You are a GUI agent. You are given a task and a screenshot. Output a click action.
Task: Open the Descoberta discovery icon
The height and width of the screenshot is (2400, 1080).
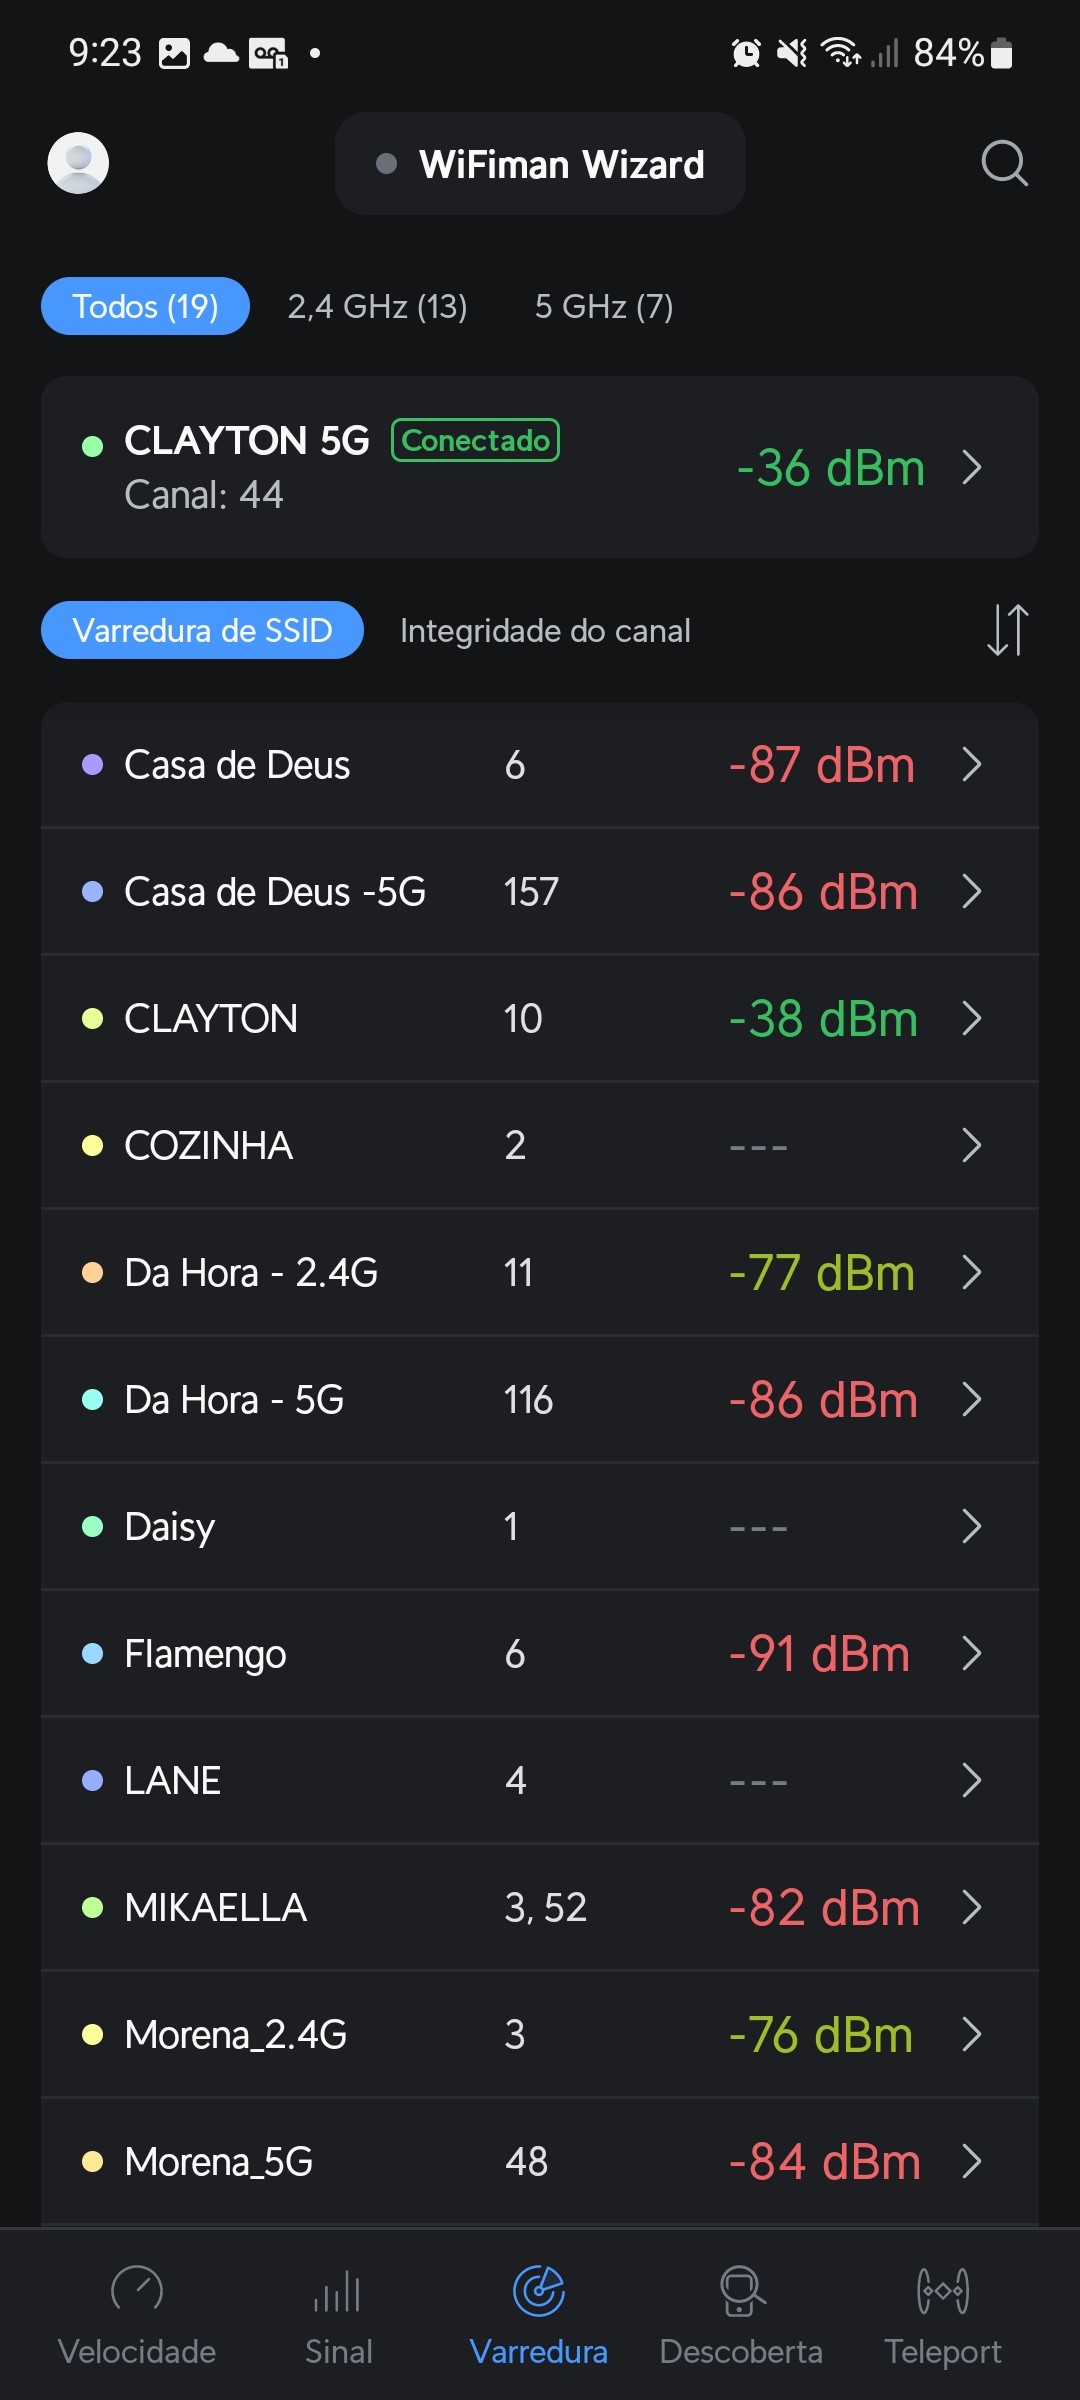(741, 2291)
